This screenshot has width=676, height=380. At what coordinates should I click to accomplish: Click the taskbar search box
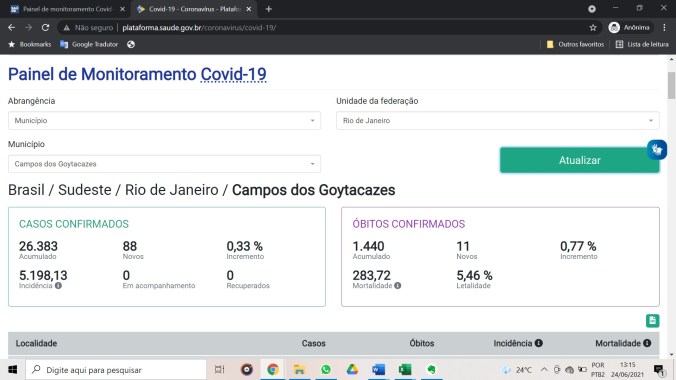click(x=116, y=370)
